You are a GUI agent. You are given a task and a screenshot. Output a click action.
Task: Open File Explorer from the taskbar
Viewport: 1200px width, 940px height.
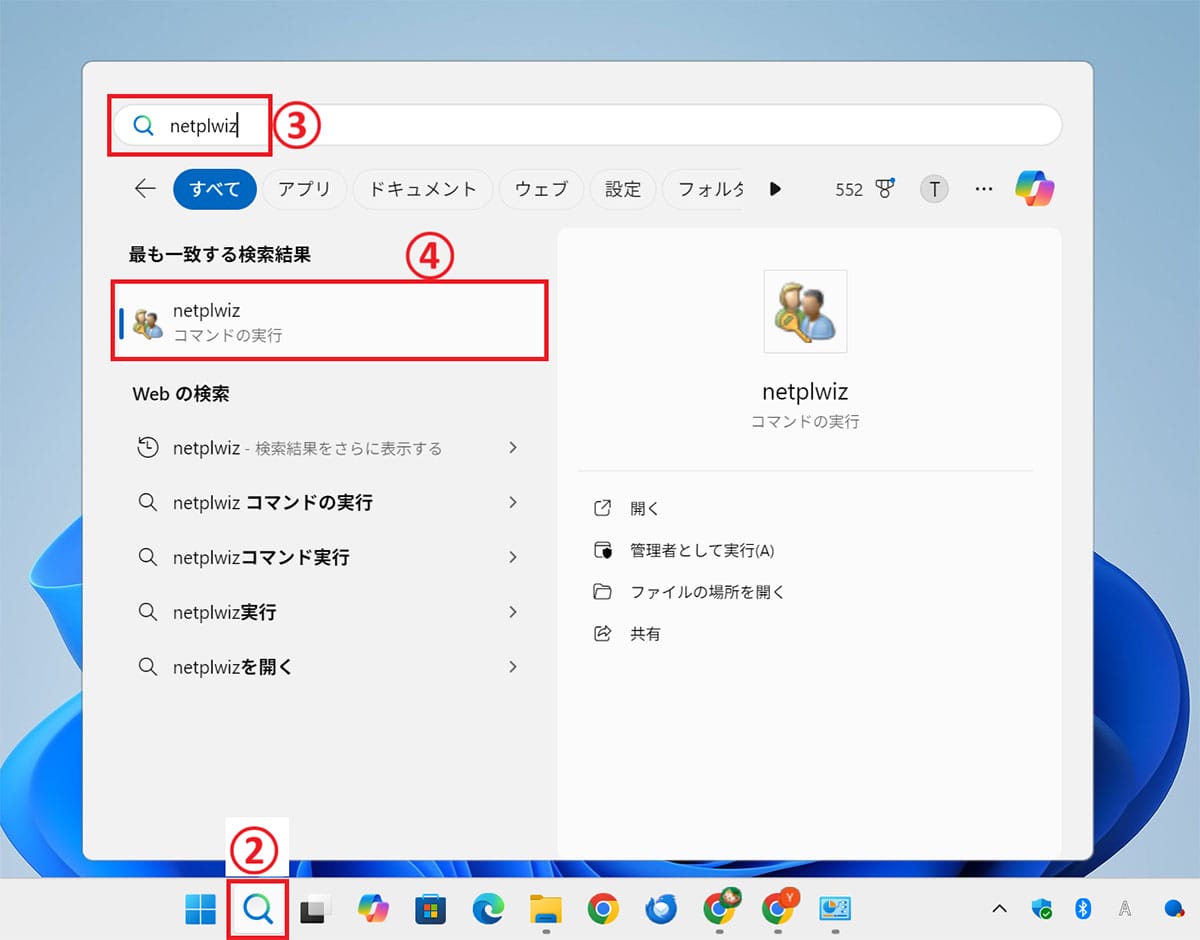tap(545, 908)
